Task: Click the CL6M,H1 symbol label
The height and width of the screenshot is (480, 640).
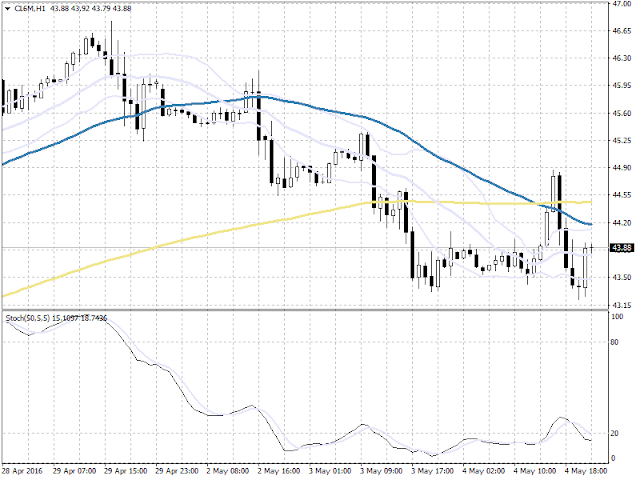Action: tap(29, 8)
